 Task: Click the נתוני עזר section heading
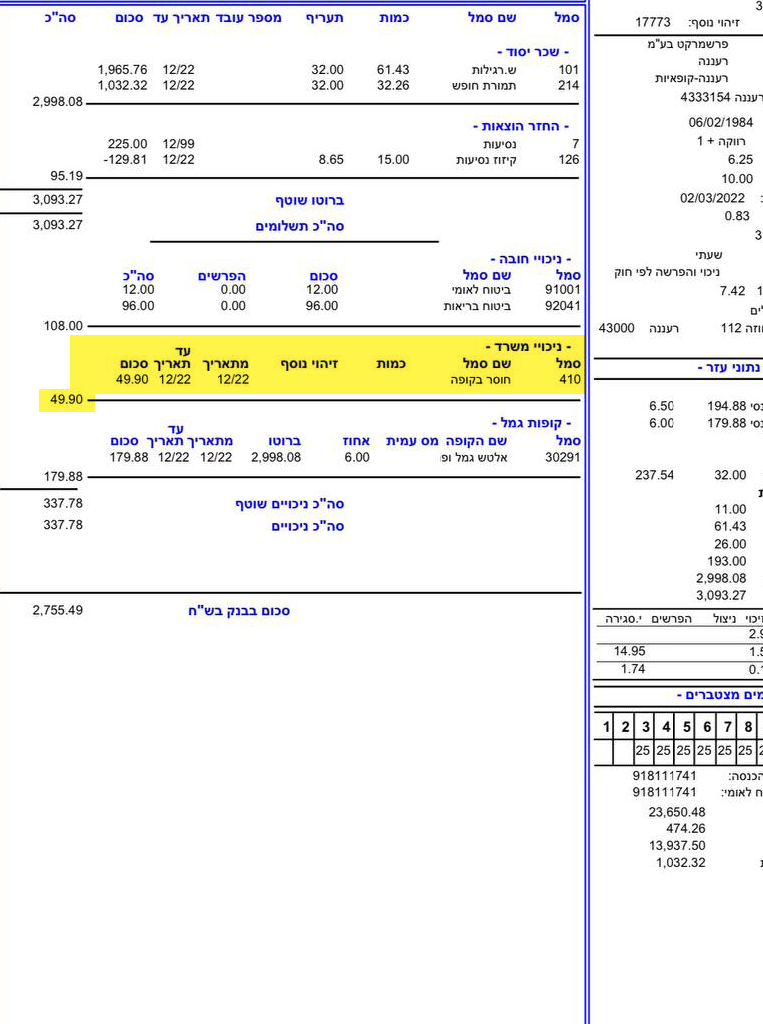730,368
